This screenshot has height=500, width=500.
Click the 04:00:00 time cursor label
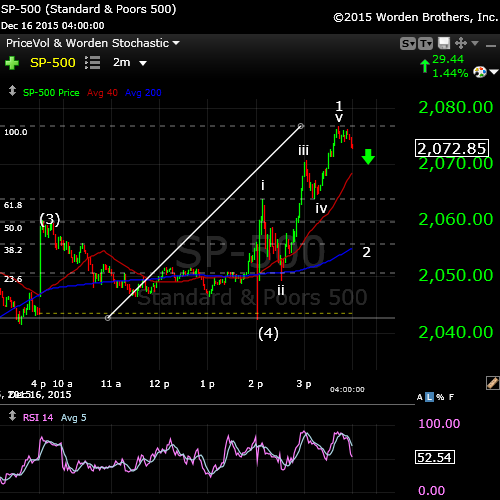click(347, 390)
